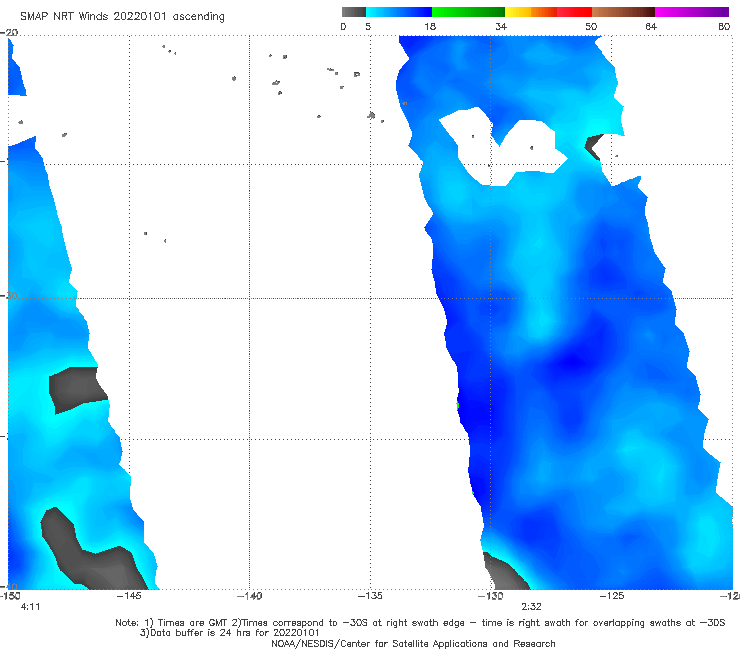Click the colorbar label "64"
The width and height of the screenshot is (740, 650).
[x=651, y=26]
